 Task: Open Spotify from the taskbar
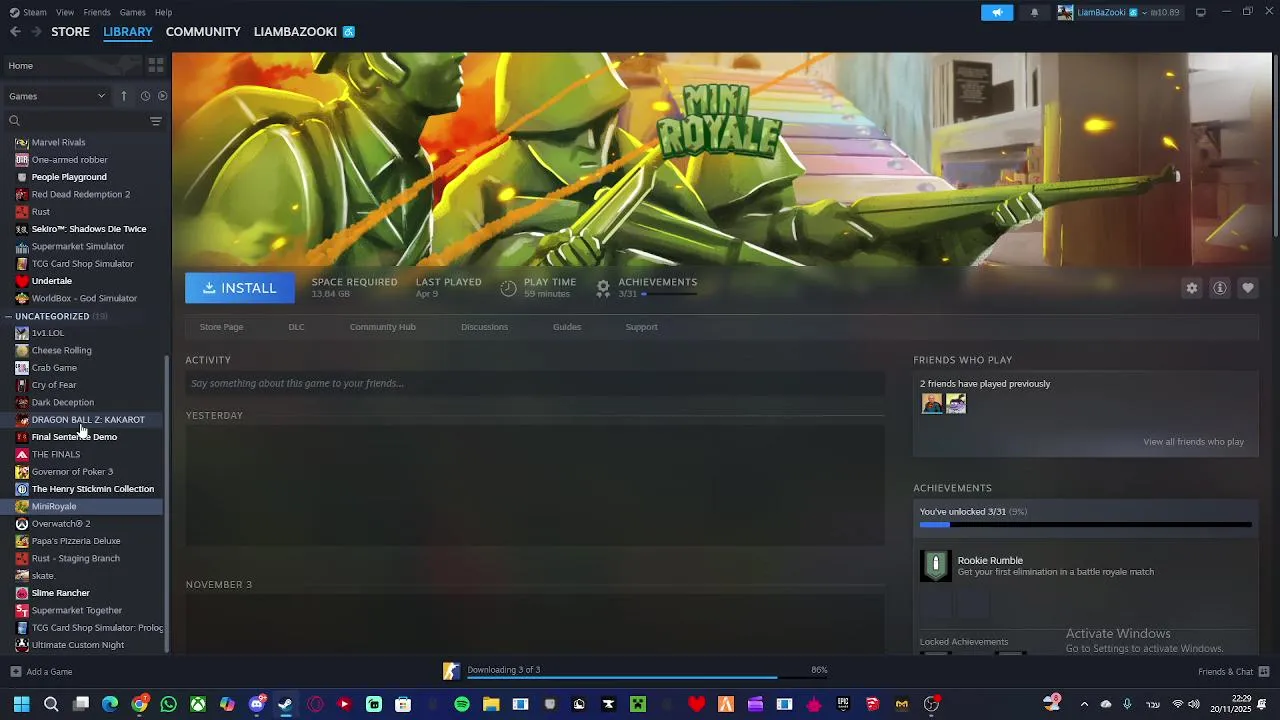(x=462, y=704)
